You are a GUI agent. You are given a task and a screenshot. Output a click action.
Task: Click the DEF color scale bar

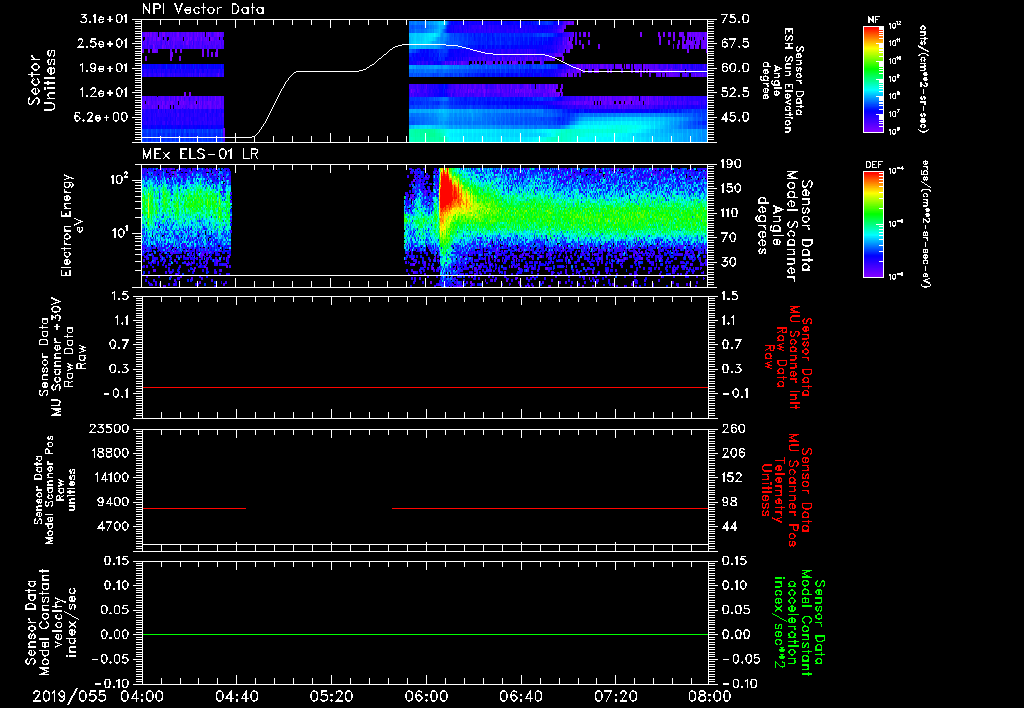(873, 224)
